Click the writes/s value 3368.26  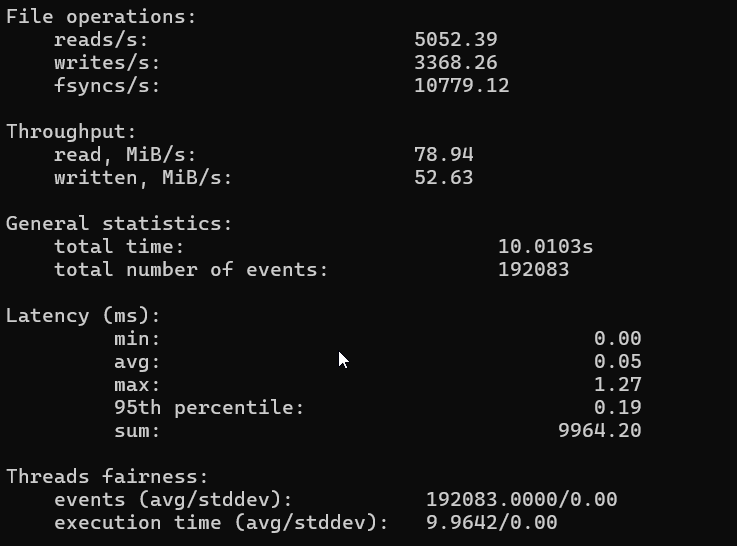pyautogui.click(x=455, y=62)
